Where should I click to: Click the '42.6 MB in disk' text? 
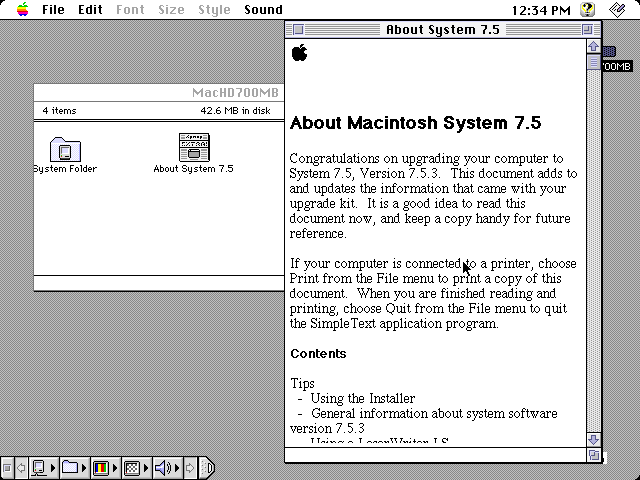click(235, 111)
